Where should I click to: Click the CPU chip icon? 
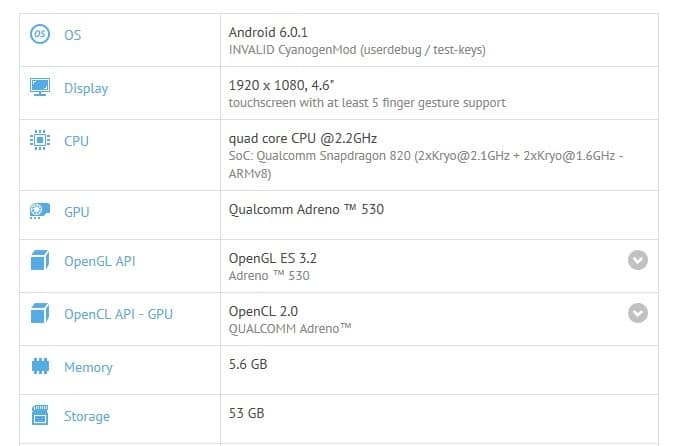pos(41,141)
